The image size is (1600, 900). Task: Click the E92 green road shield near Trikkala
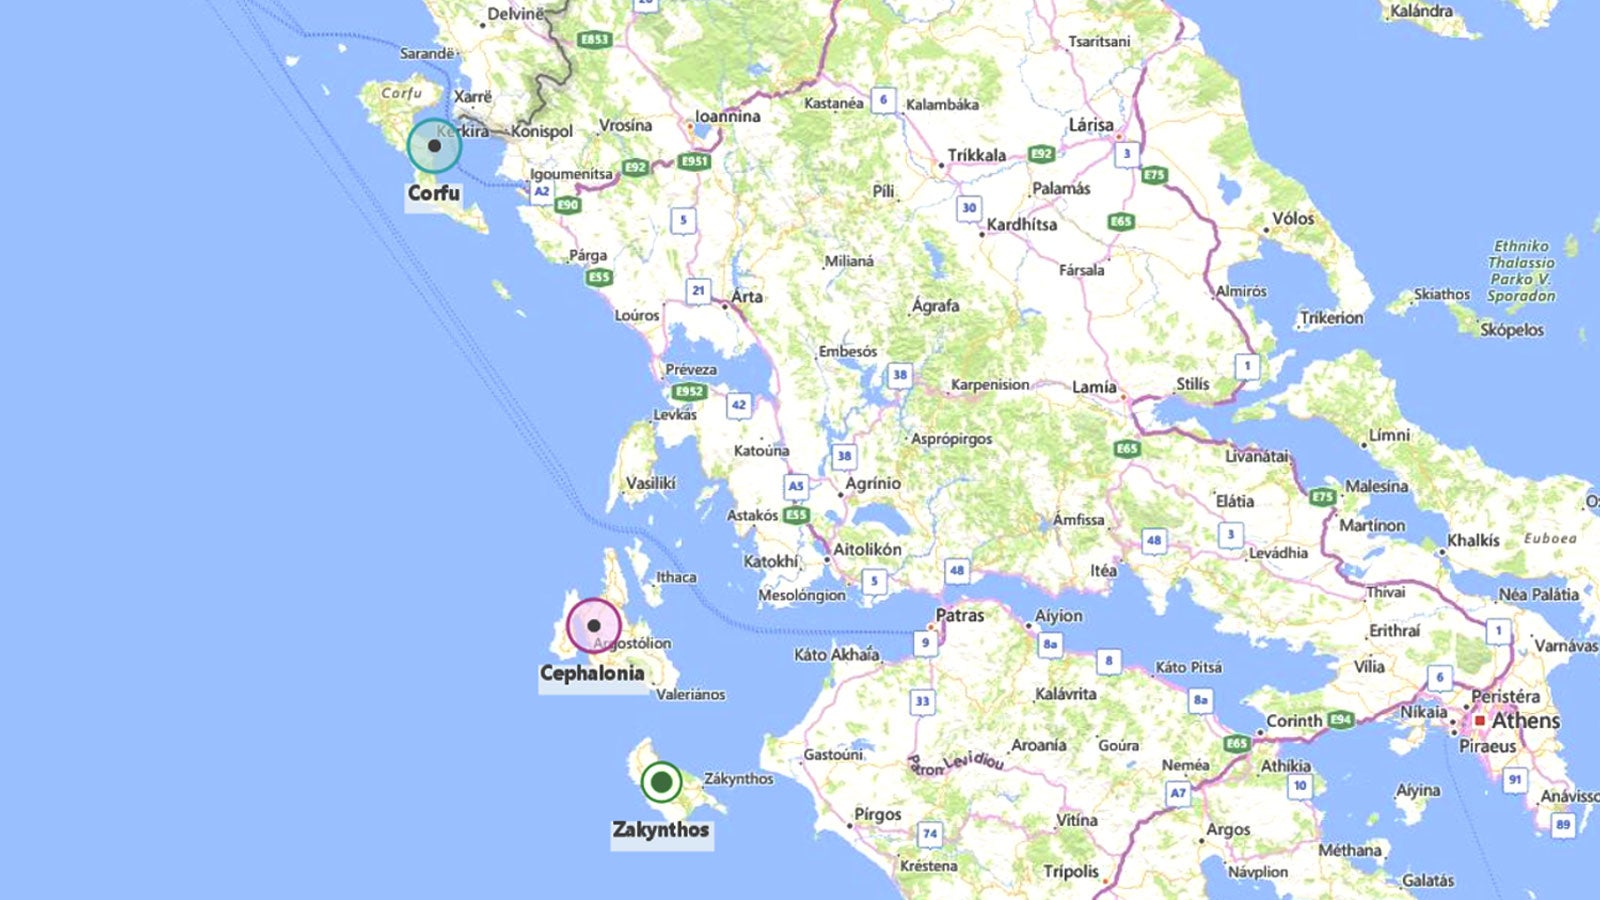1042,154
